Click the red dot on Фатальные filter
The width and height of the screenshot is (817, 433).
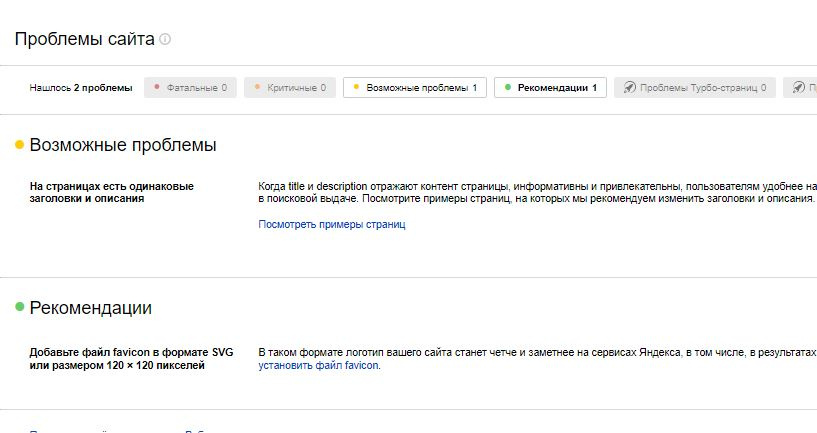click(x=158, y=88)
